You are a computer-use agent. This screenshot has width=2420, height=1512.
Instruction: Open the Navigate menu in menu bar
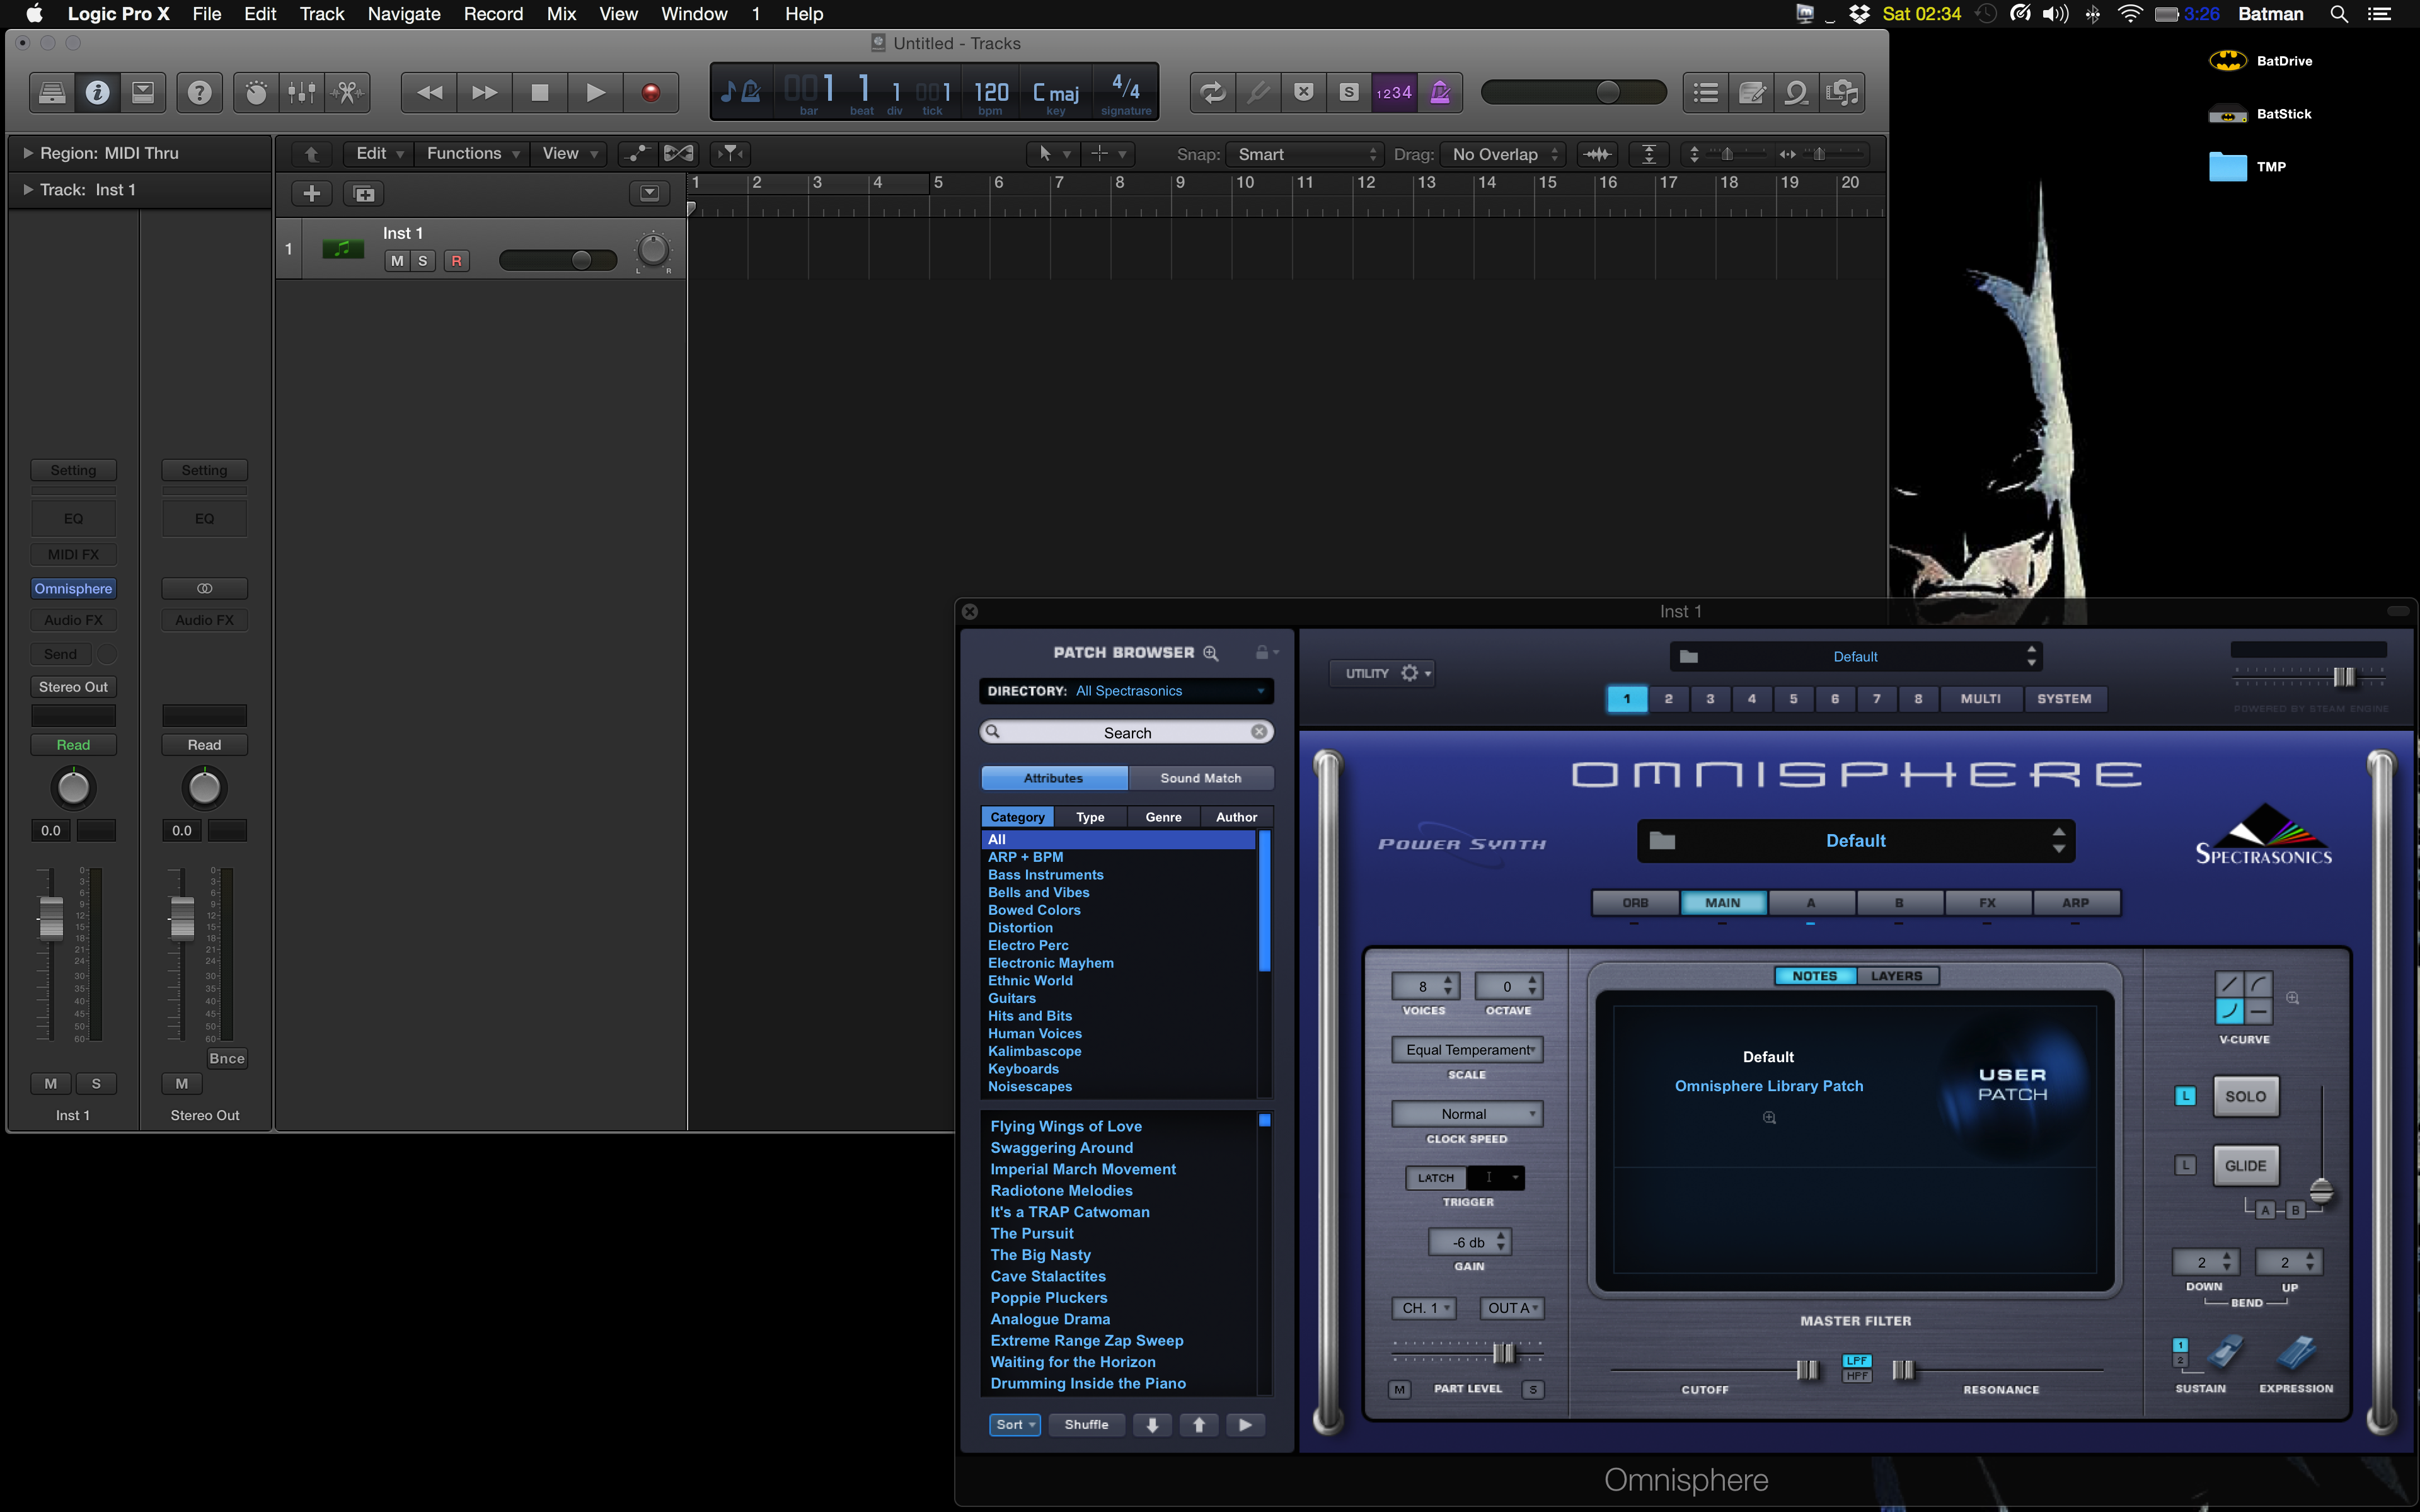[x=404, y=14]
